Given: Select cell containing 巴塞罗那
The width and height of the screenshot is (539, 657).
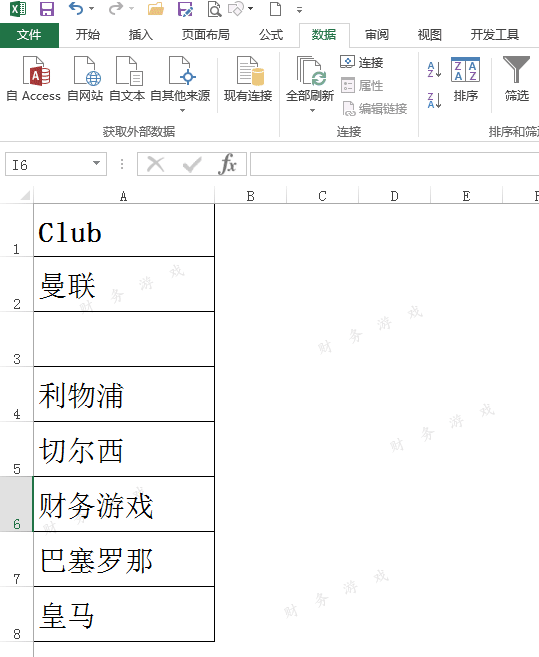Looking at the screenshot, I should pyautogui.click(x=124, y=559).
